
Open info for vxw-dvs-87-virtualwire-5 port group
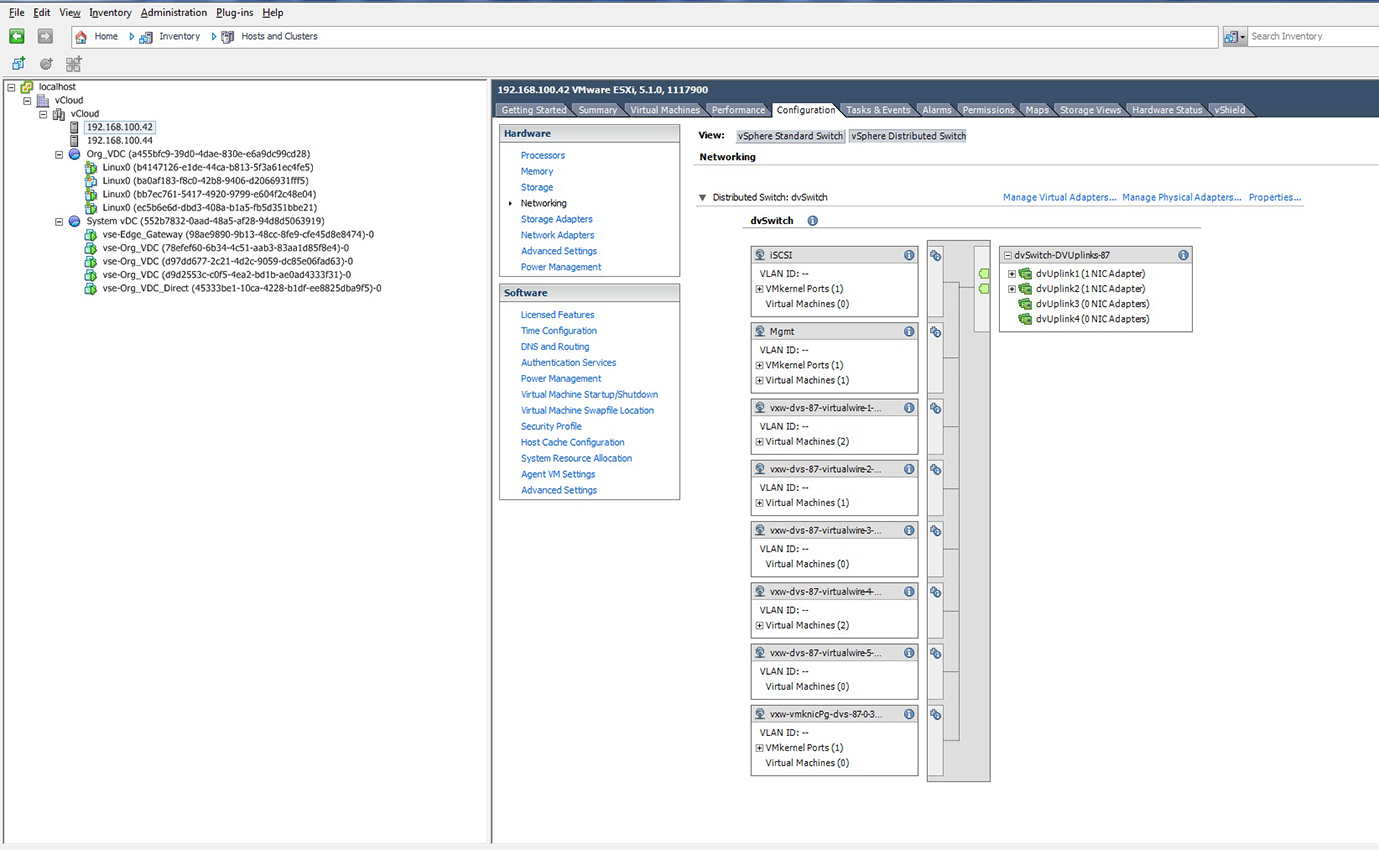(909, 653)
